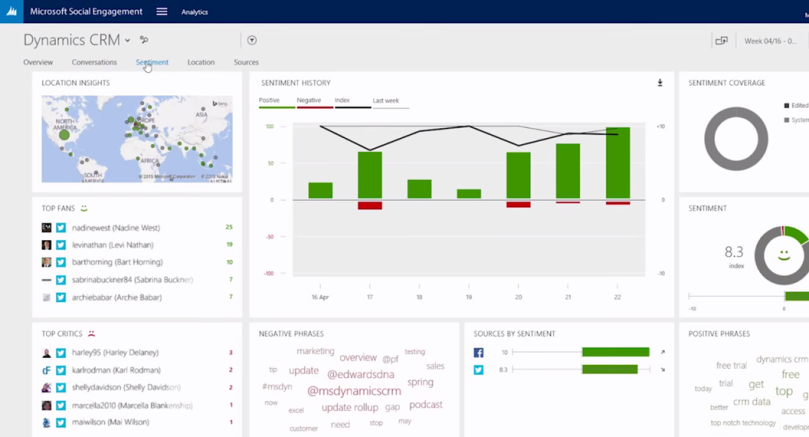The image size is (809, 437).
Task: Open nadinewest (Nadine West) profile
Action: click(116, 228)
